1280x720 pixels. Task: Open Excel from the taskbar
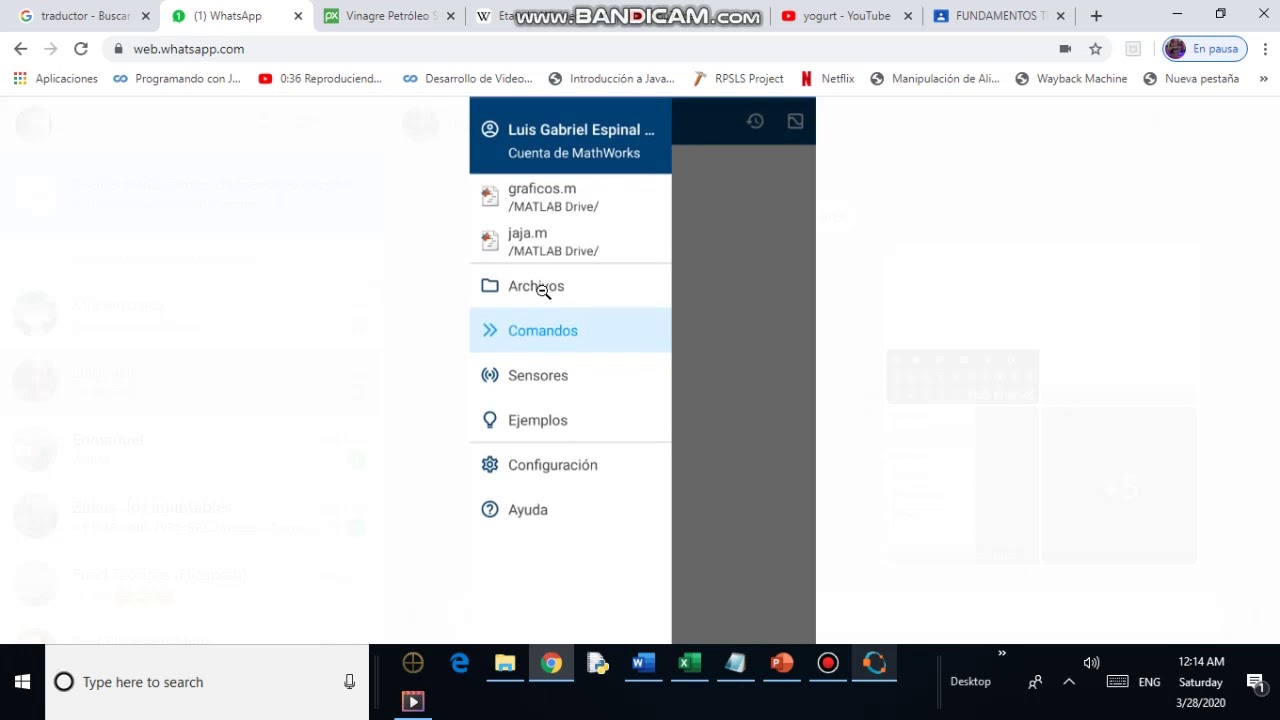(x=689, y=663)
